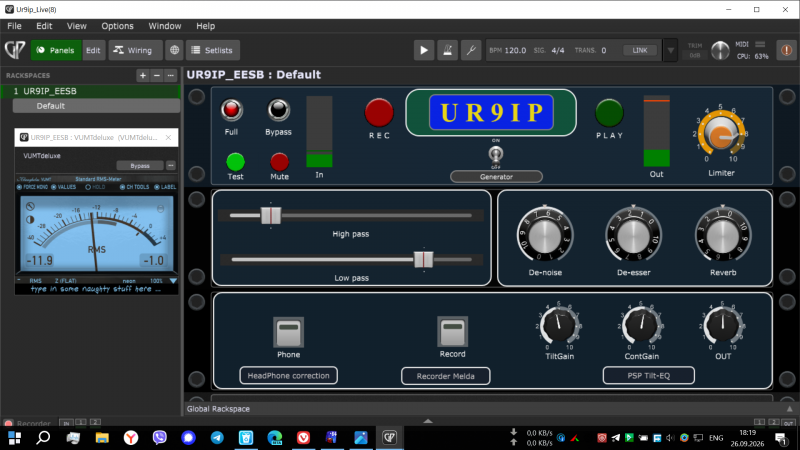Open the Options menu
The height and width of the screenshot is (450, 800).
click(x=117, y=26)
